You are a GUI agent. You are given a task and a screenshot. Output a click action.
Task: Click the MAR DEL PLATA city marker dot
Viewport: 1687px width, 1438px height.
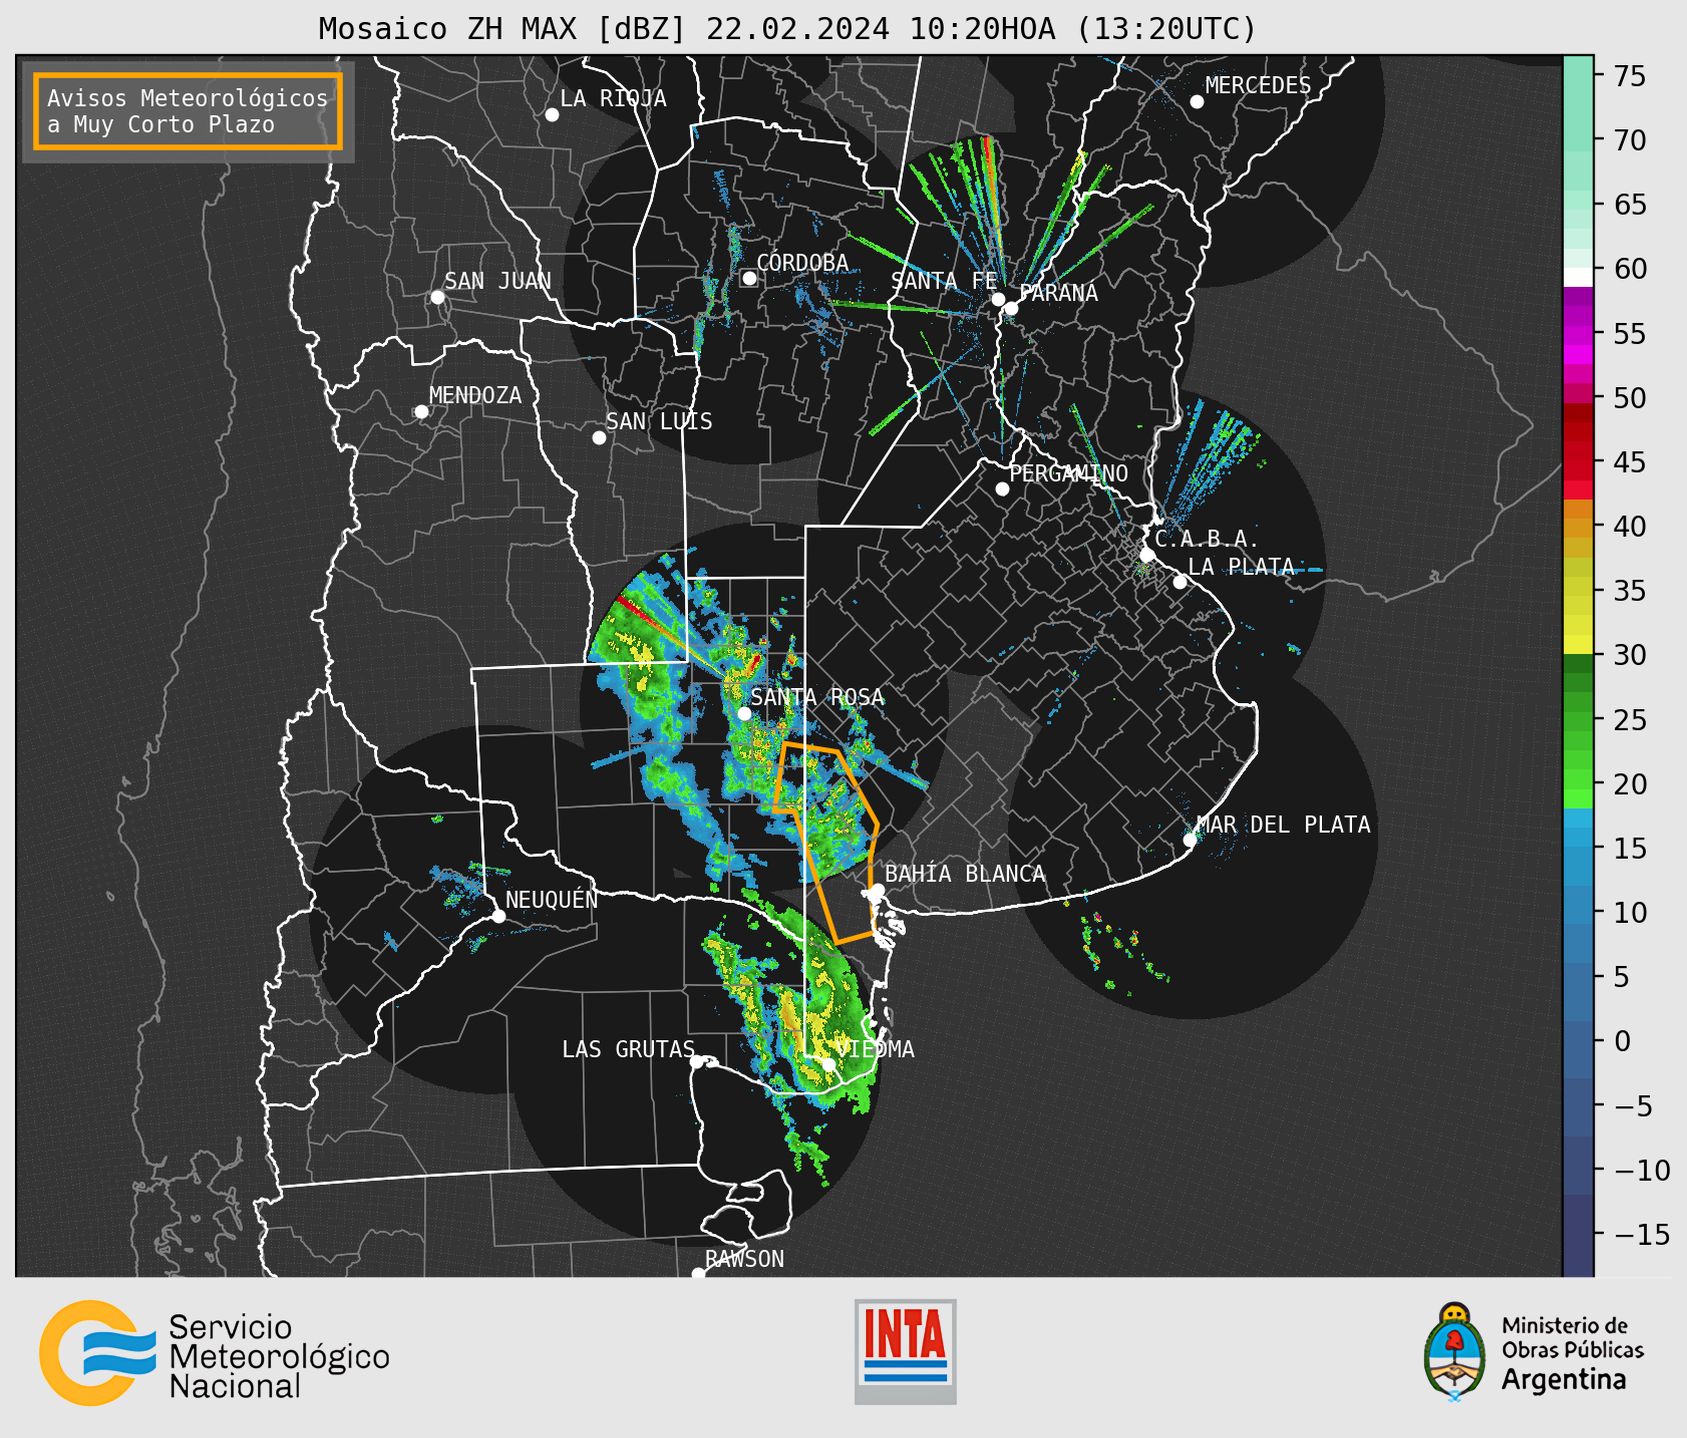click(x=1190, y=840)
